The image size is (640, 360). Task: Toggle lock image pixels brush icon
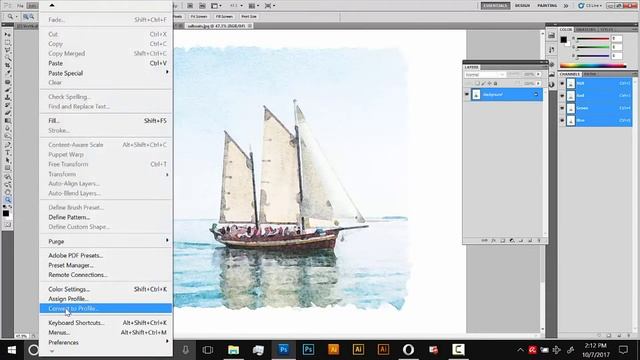[x=483, y=84]
